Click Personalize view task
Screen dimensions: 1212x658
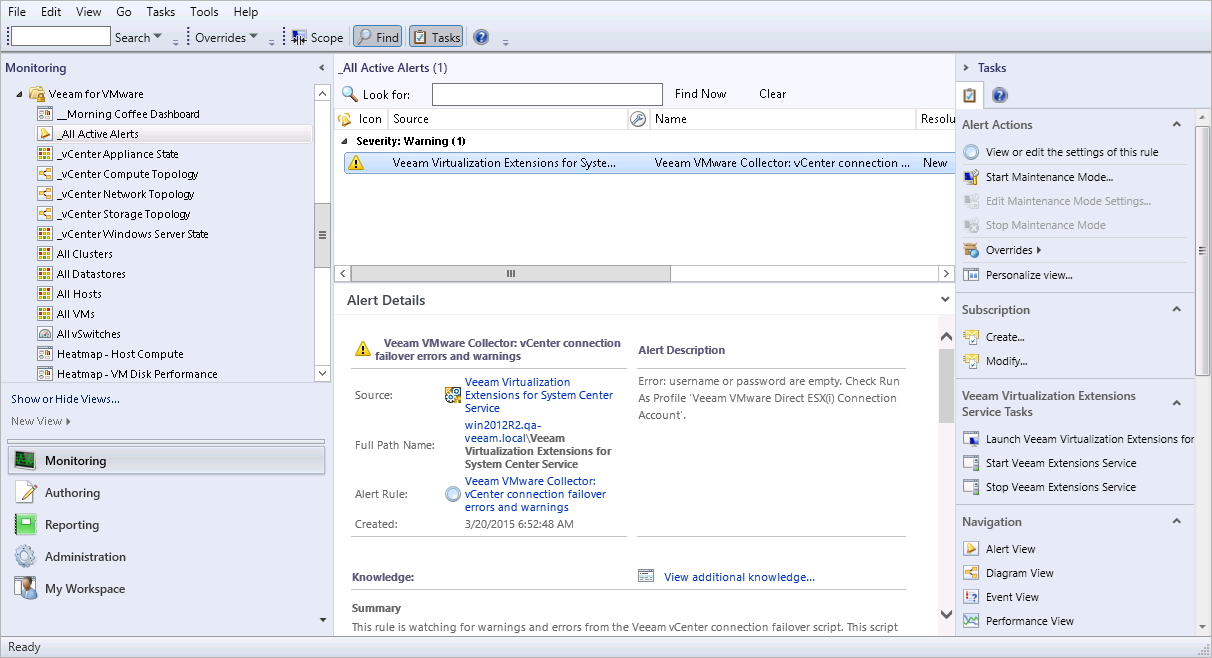point(1029,275)
